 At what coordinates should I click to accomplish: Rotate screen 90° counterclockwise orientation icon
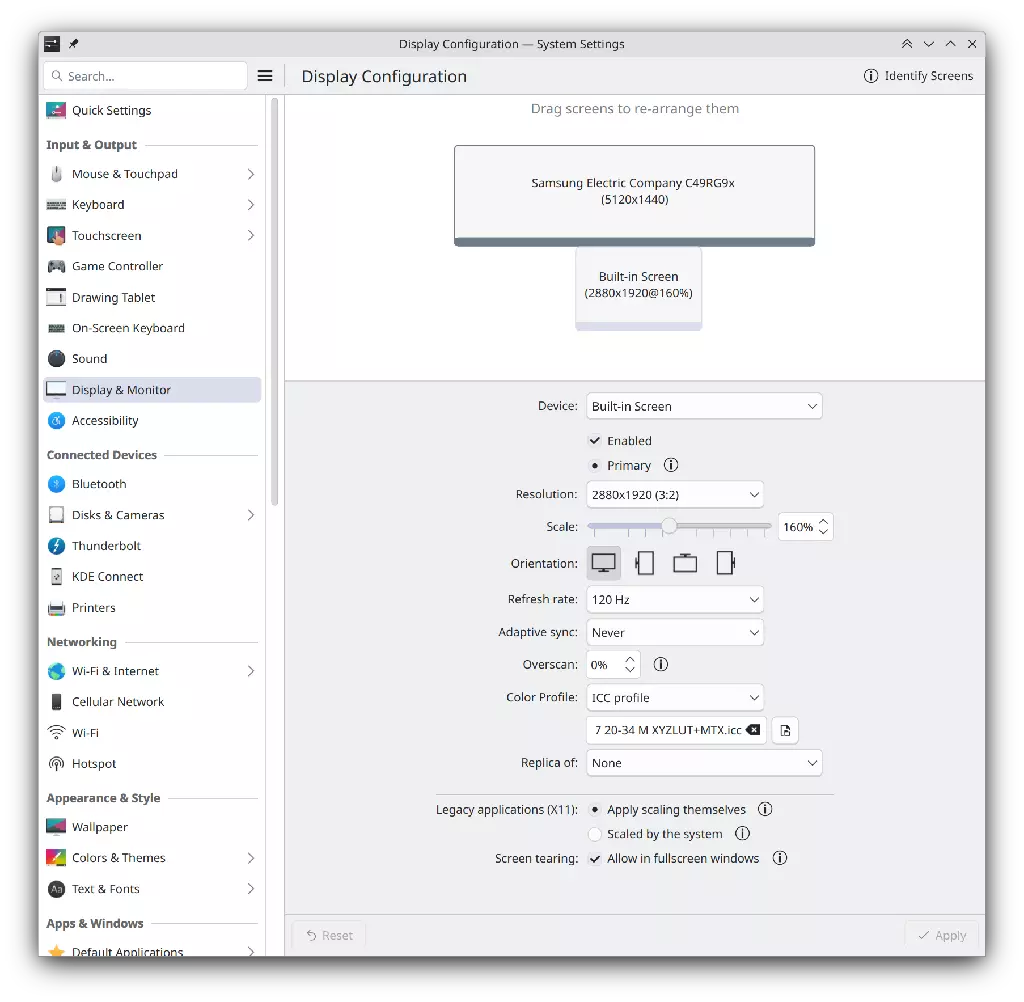click(x=645, y=563)
